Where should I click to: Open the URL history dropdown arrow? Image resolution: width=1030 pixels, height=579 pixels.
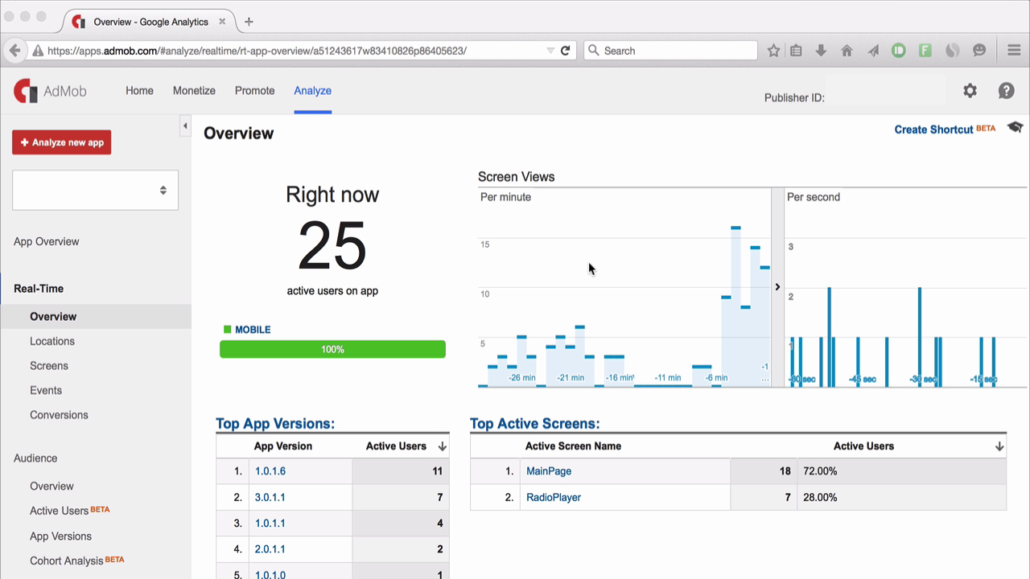coord(550,51)
